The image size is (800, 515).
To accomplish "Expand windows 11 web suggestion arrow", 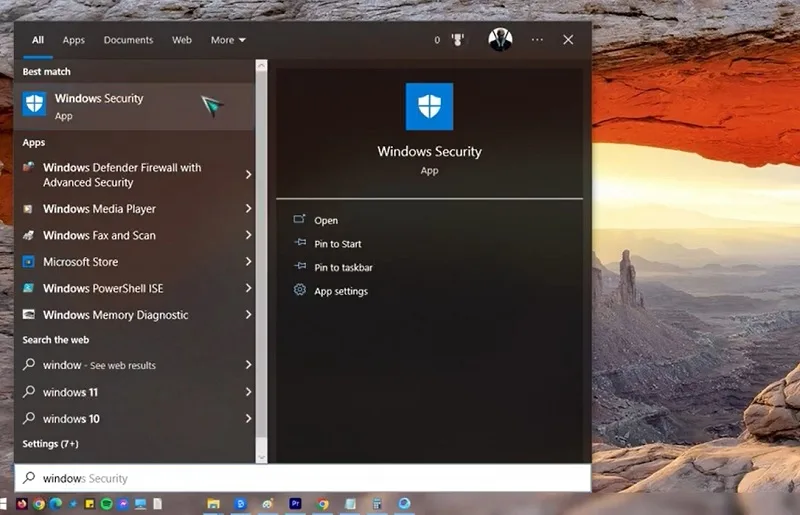I will pyautogui.click(x=248, y=392).
